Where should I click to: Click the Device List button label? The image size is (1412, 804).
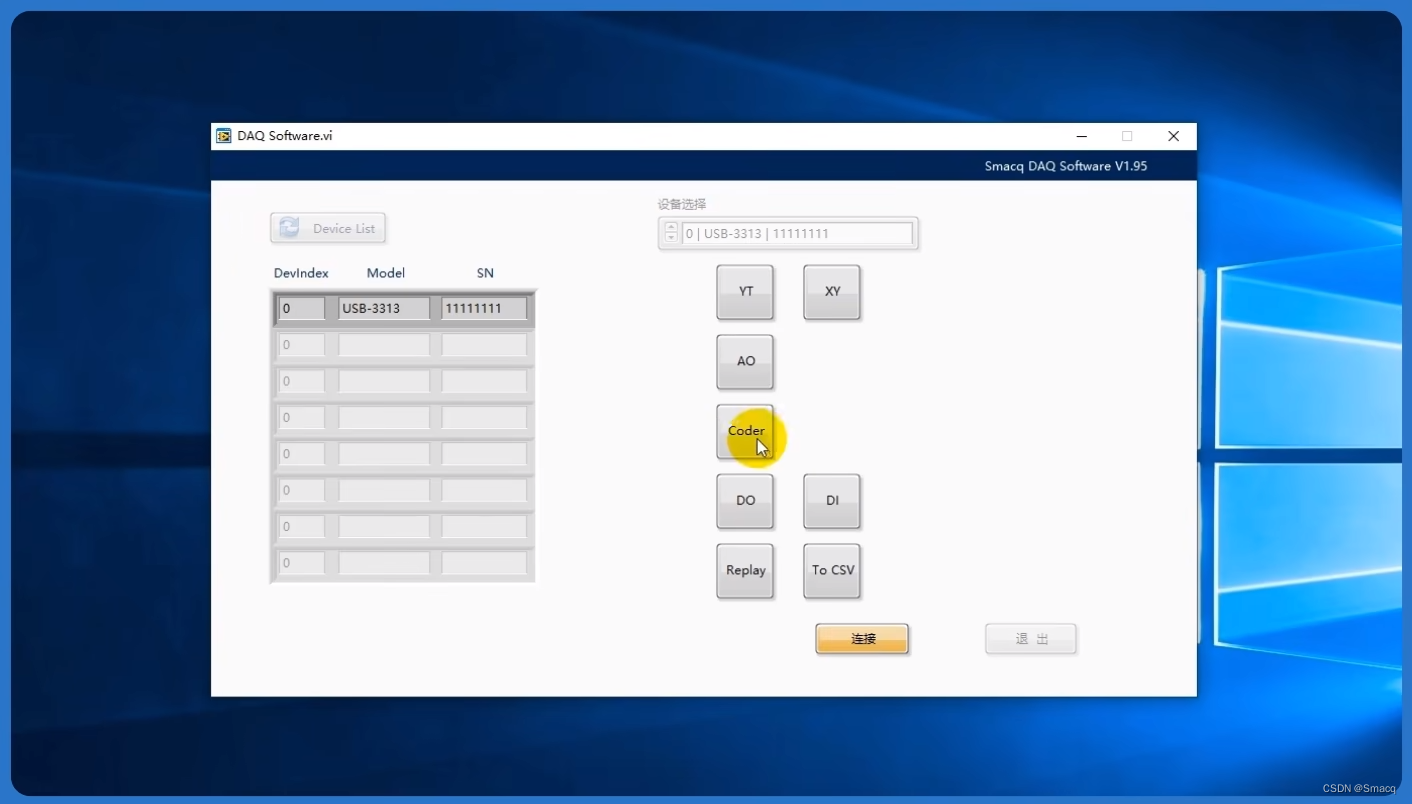344,229
